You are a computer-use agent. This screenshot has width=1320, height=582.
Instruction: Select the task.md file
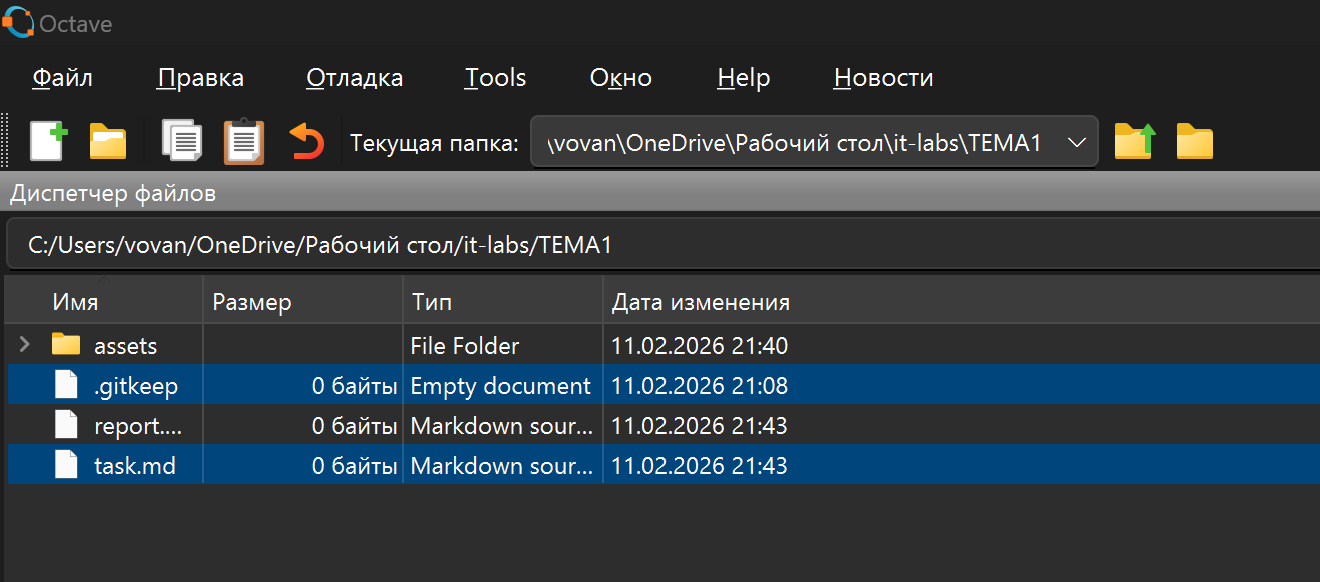pyautogui.click(x=134, y=466)
